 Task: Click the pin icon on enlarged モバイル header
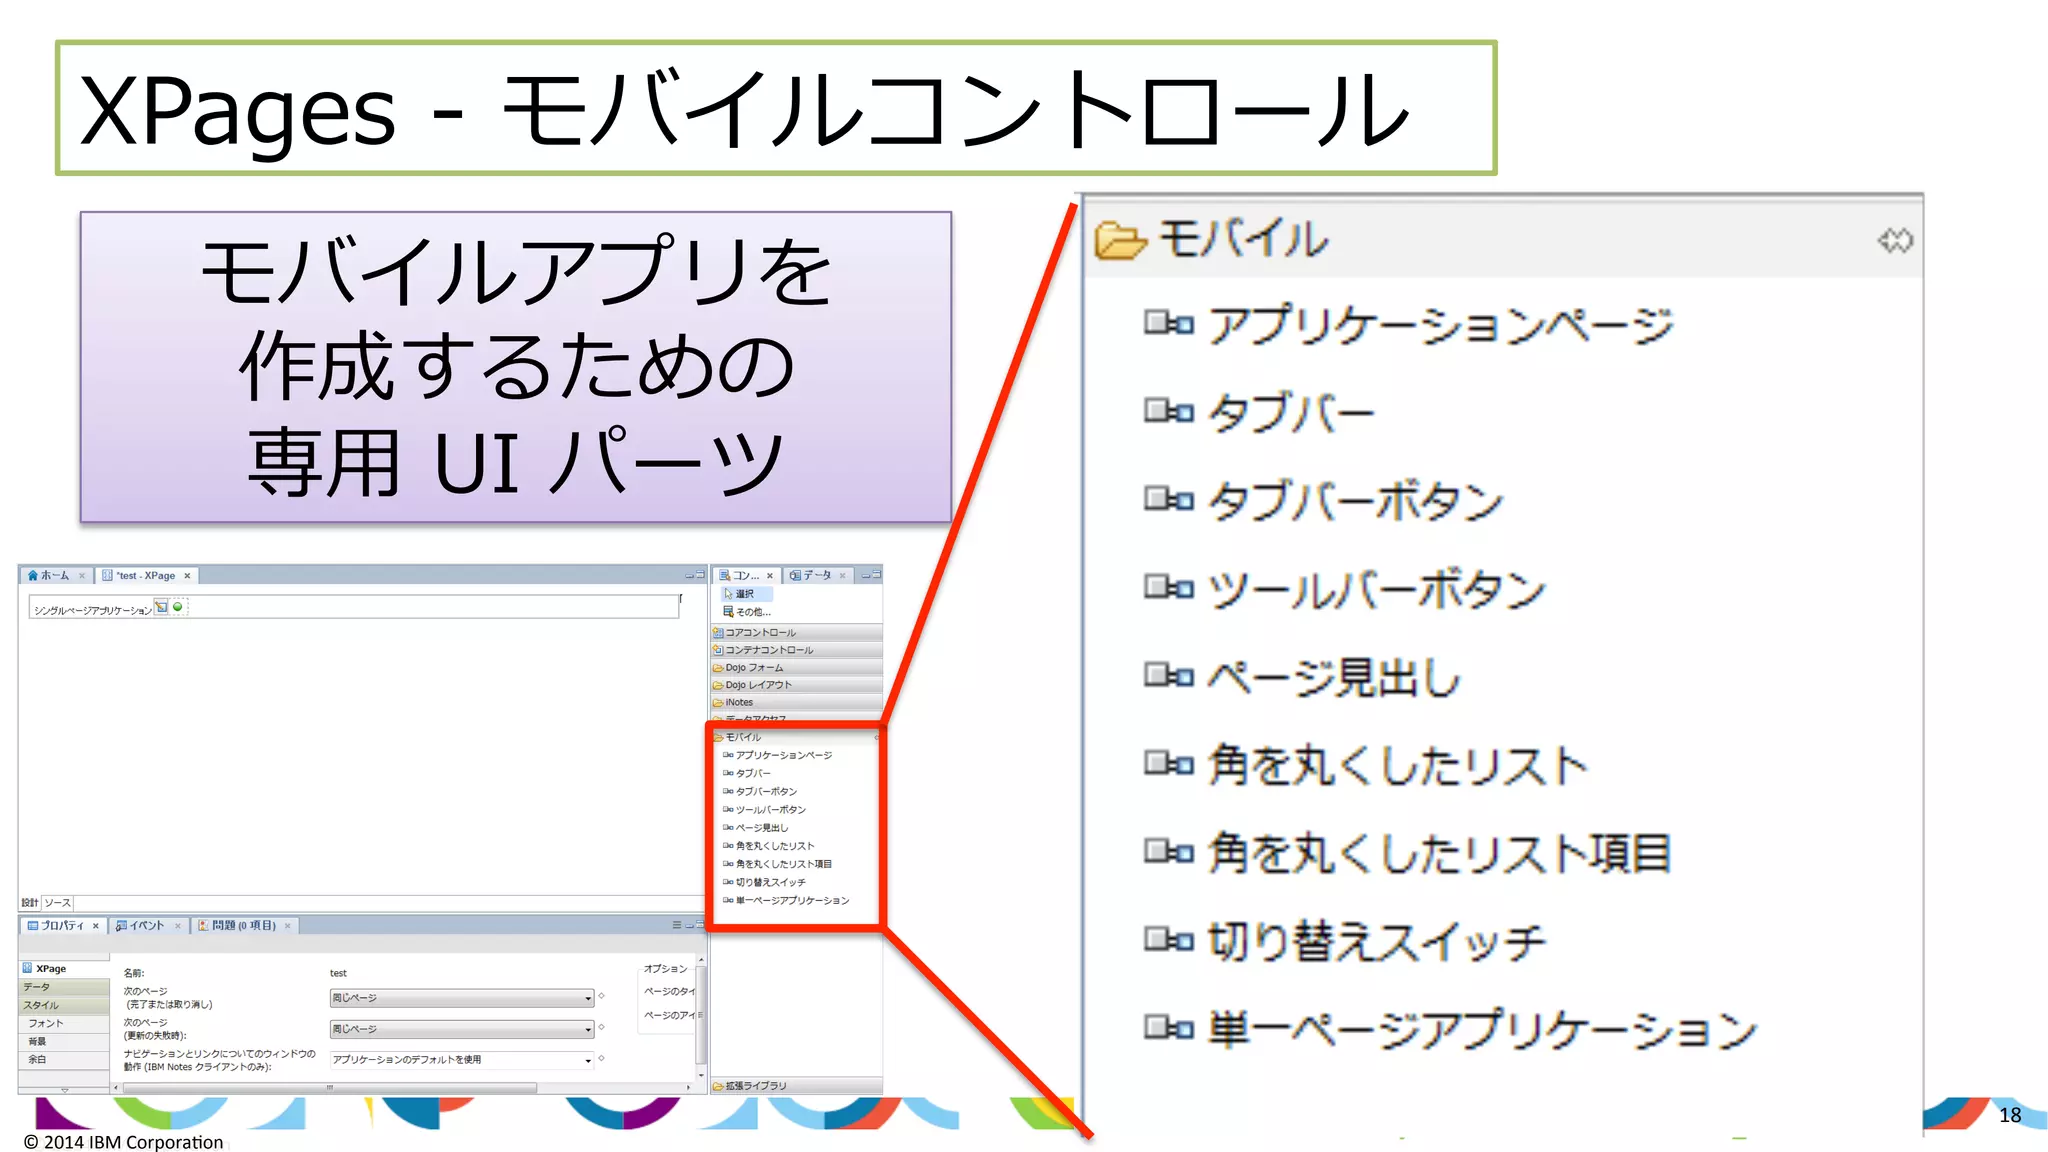(1895, 240)
